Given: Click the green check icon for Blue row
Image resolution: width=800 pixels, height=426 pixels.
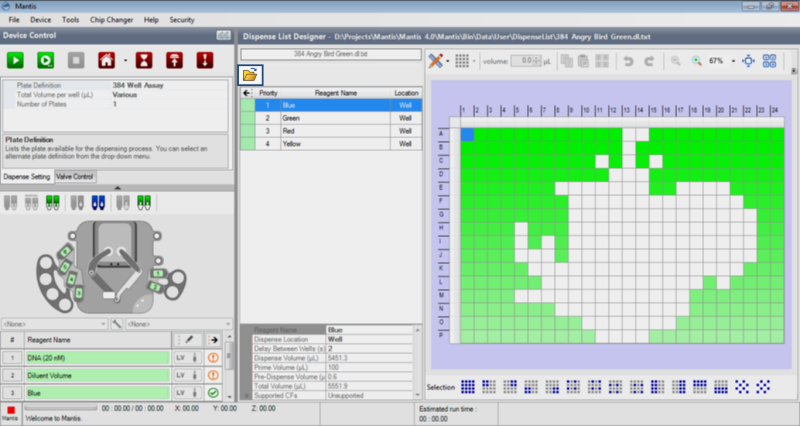Looking at the screenshot, I should 213,393.
